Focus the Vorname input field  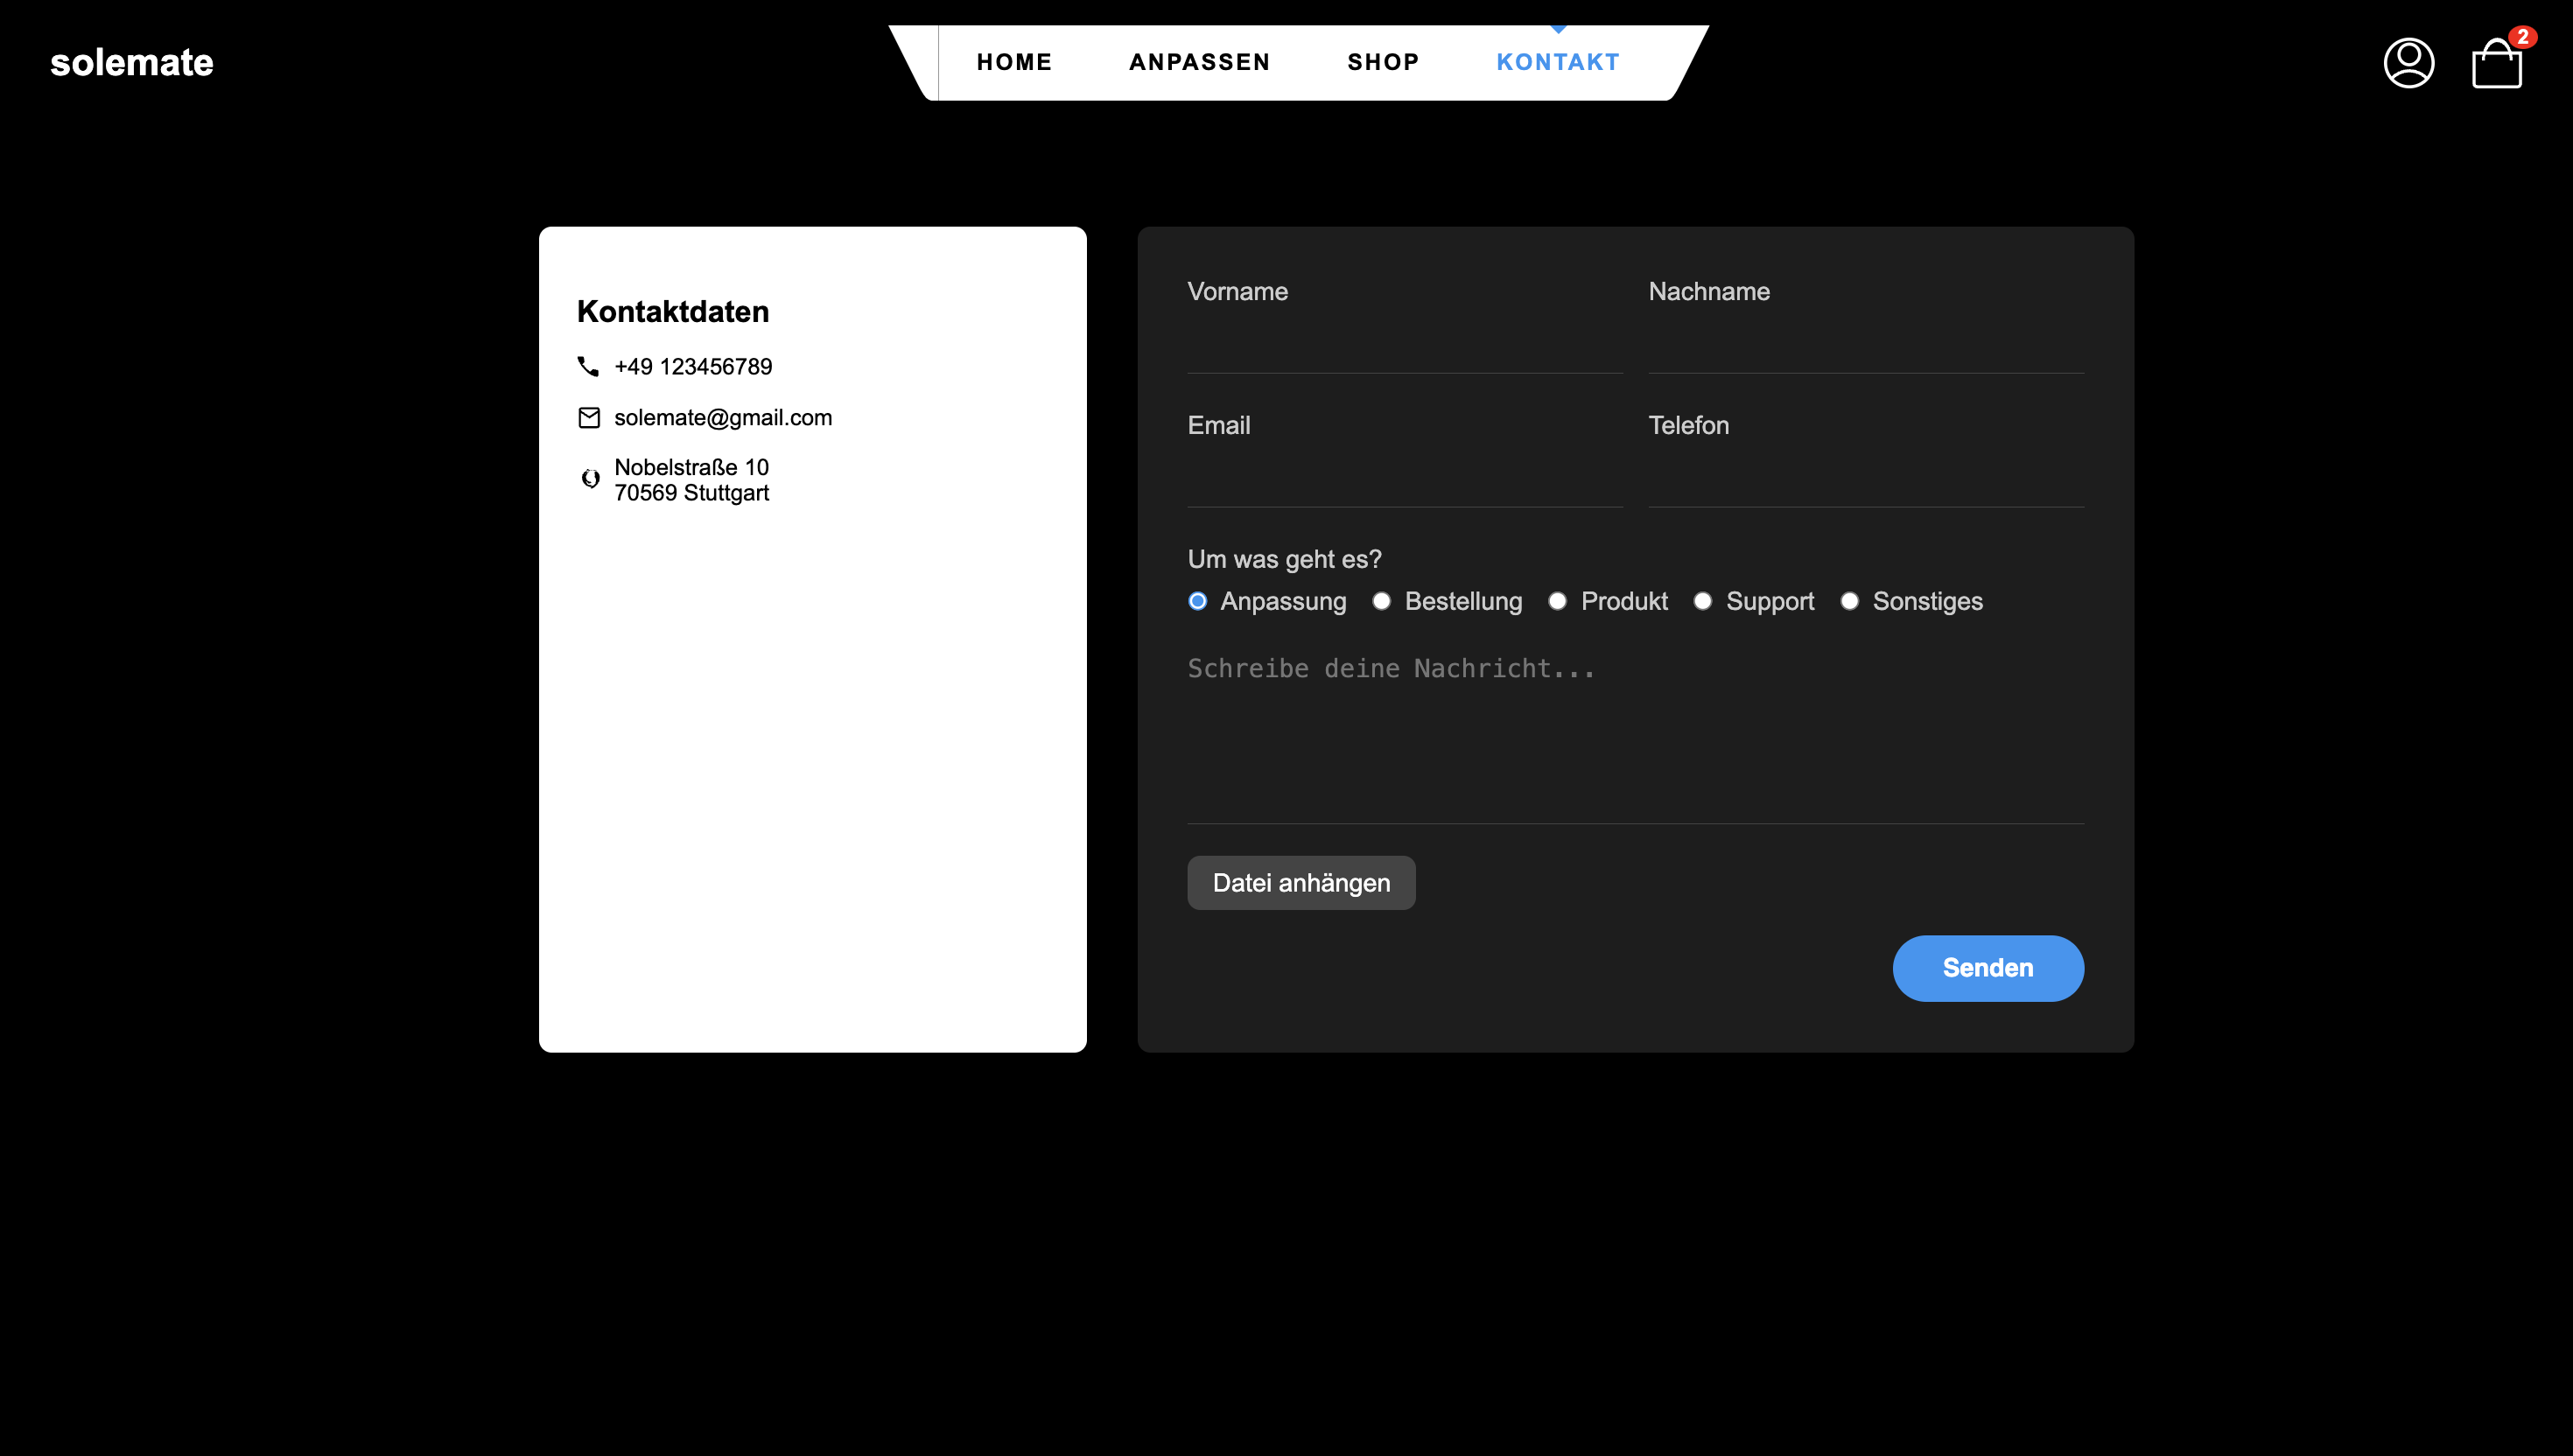1405,346
